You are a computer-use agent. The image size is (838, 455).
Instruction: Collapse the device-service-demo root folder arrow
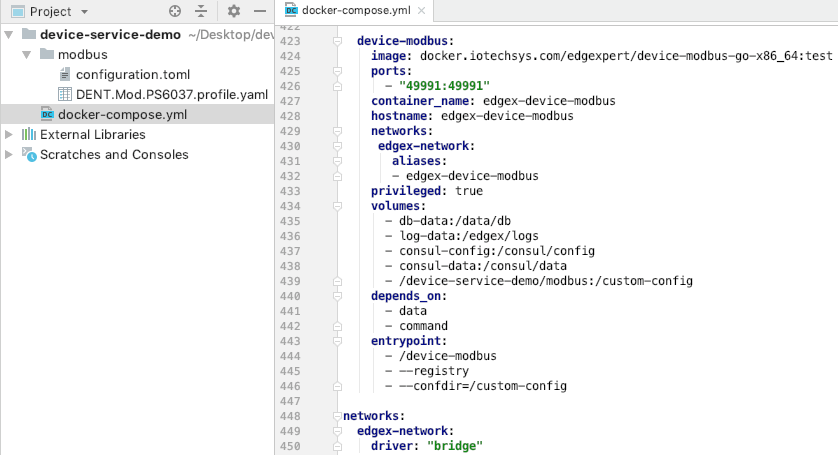click(10, 34)
